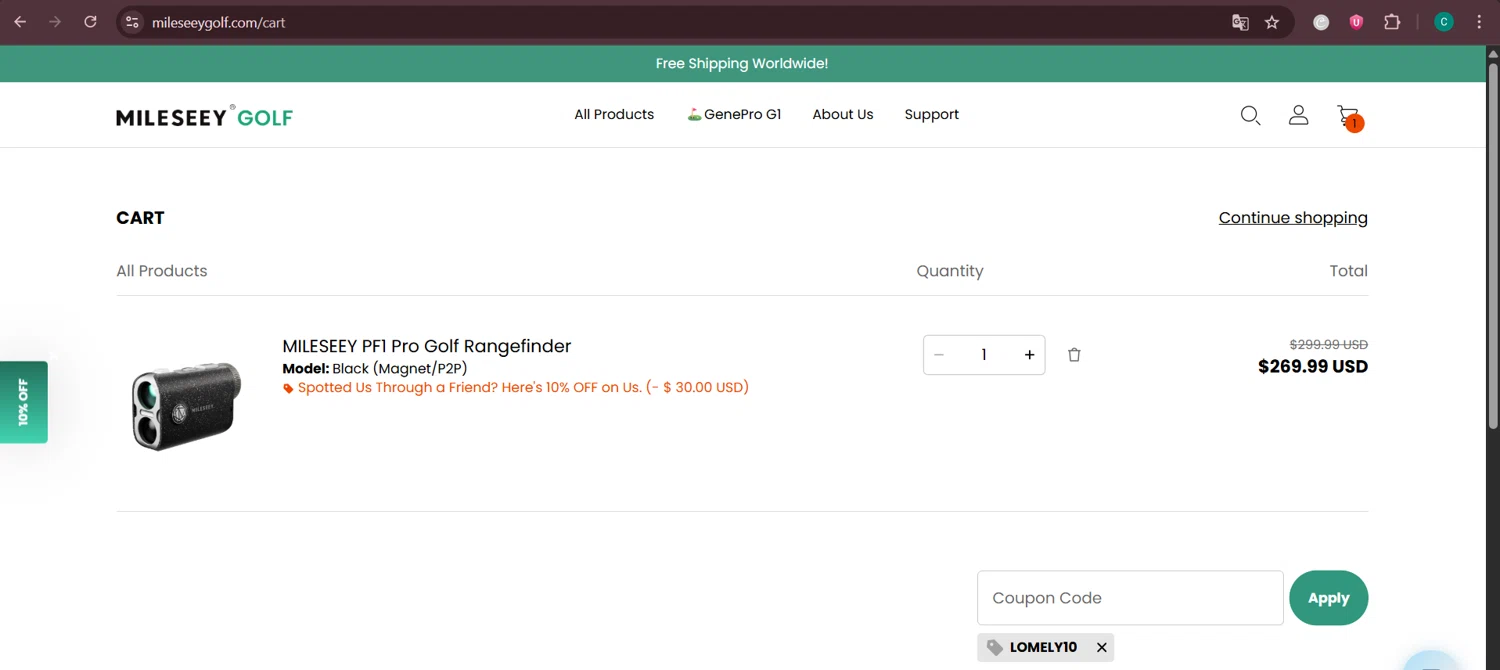Open the browser extensions puzzle icon
Viewport: 1500px width, 670px height.
tap(1392, 22)
